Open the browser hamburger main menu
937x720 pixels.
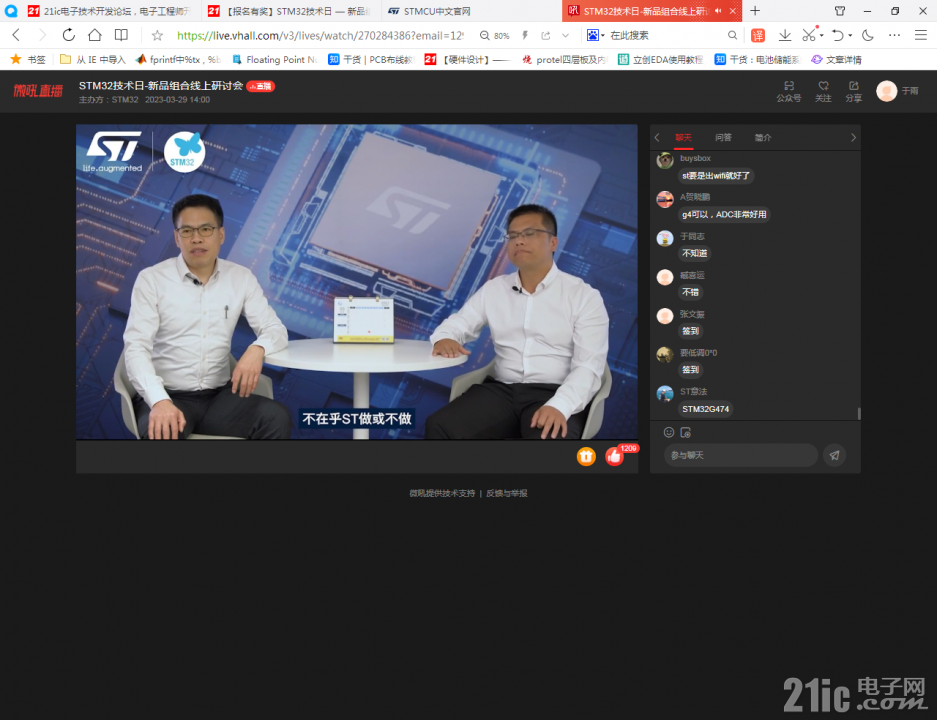pos(921,35)
